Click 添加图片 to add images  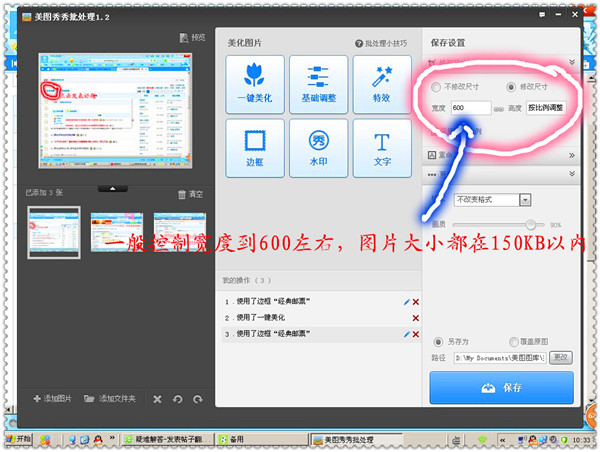52,399
